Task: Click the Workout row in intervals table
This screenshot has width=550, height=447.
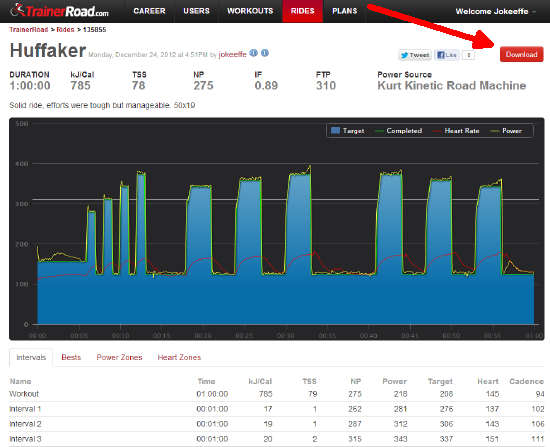Action: point(277,394)
